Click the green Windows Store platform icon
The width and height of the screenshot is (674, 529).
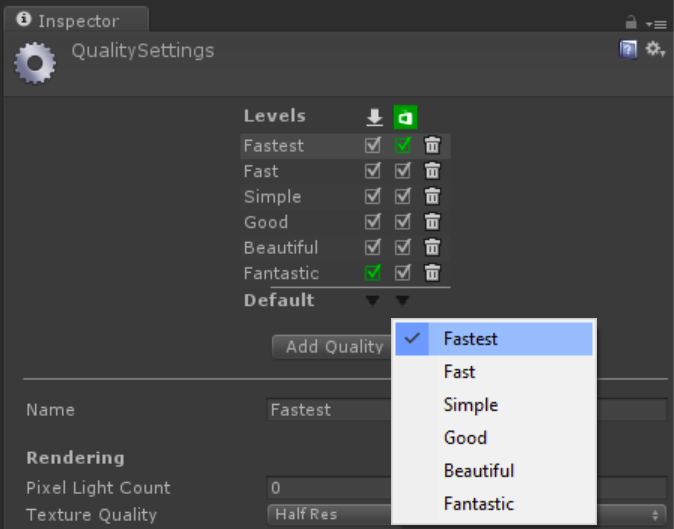pyautogui.click(x=405, y=117)
